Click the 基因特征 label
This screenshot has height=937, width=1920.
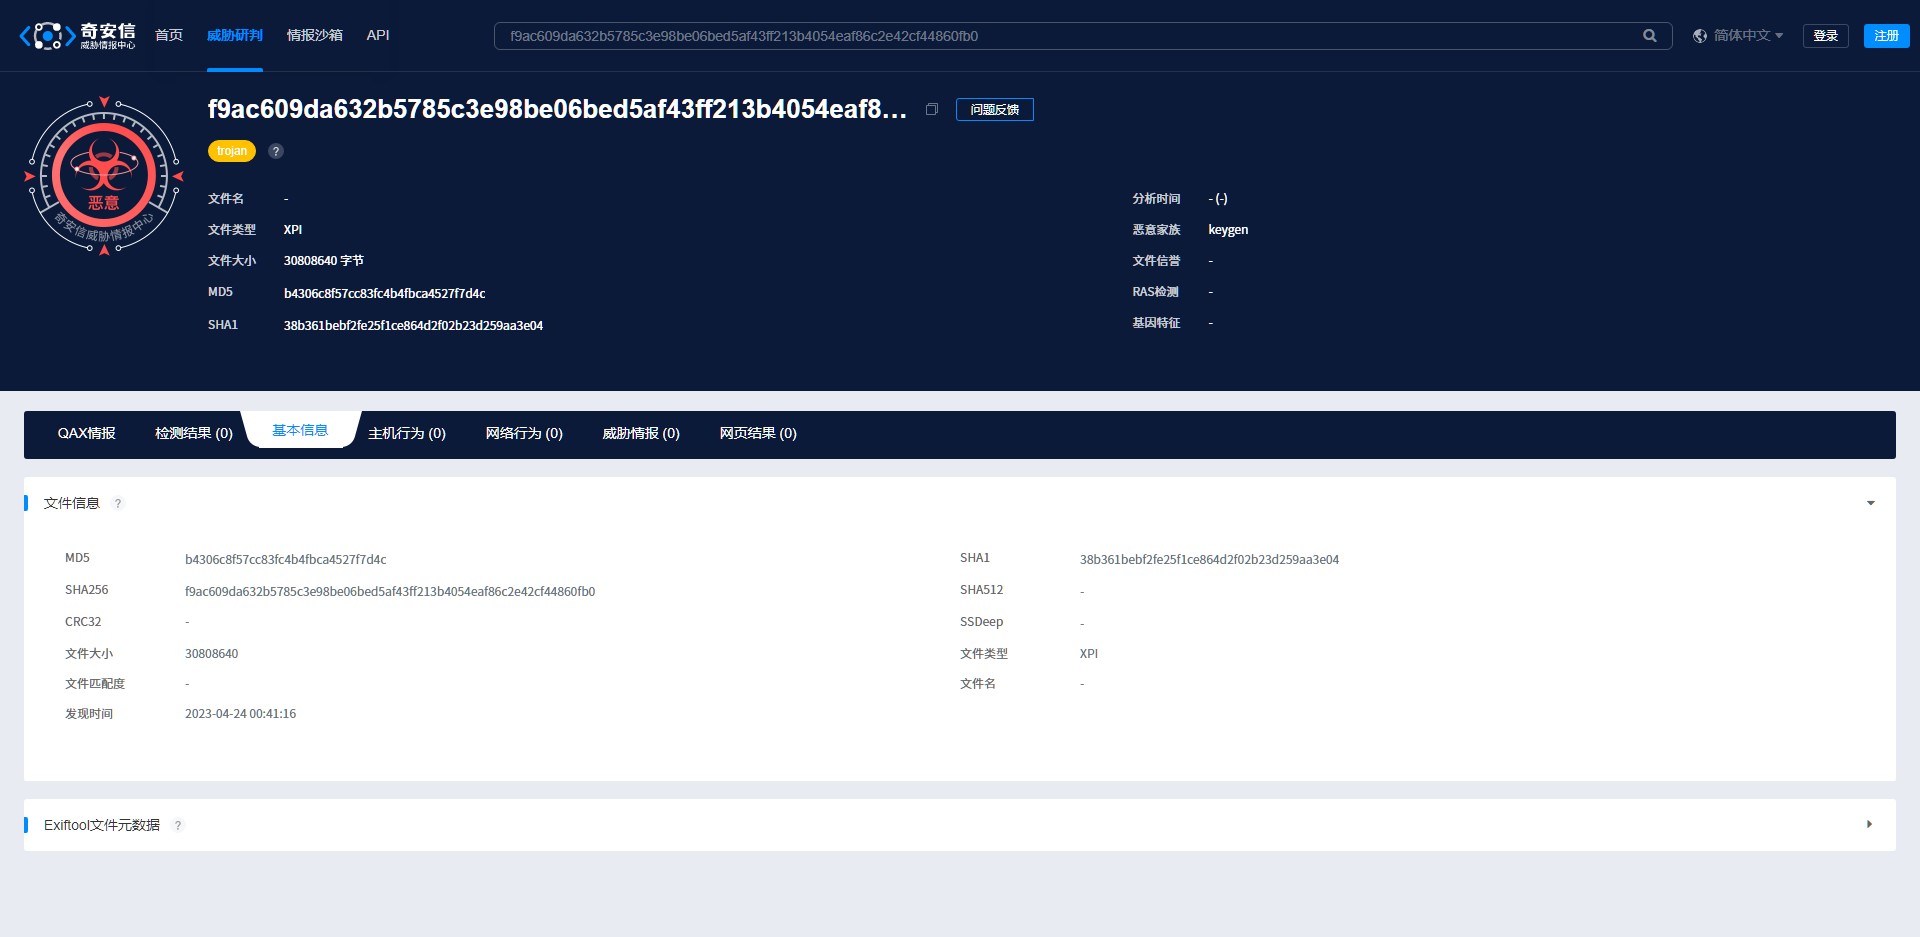(1156, 323)
